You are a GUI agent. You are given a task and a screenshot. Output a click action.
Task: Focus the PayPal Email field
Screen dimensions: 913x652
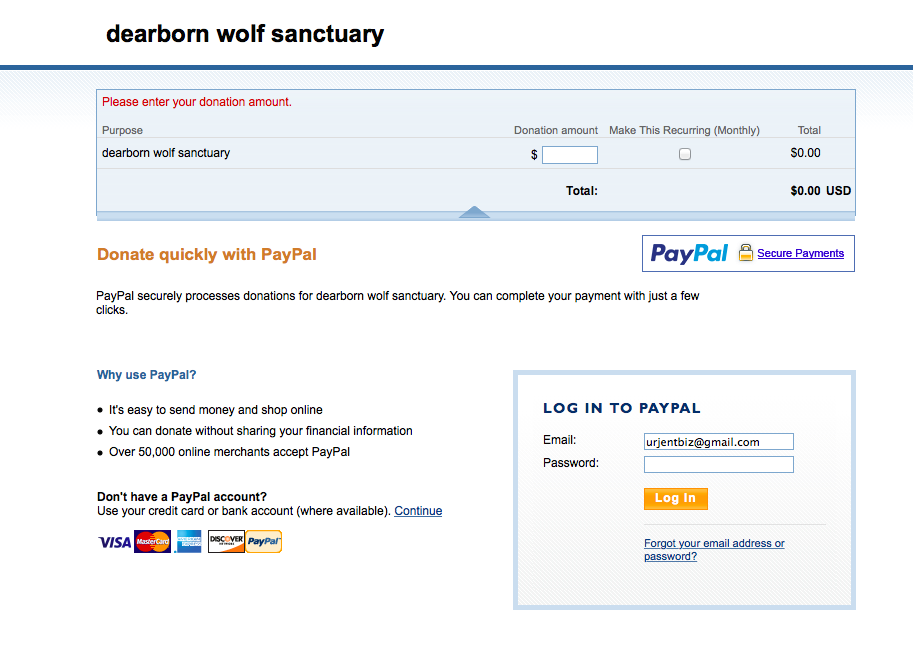click(718, 441)
